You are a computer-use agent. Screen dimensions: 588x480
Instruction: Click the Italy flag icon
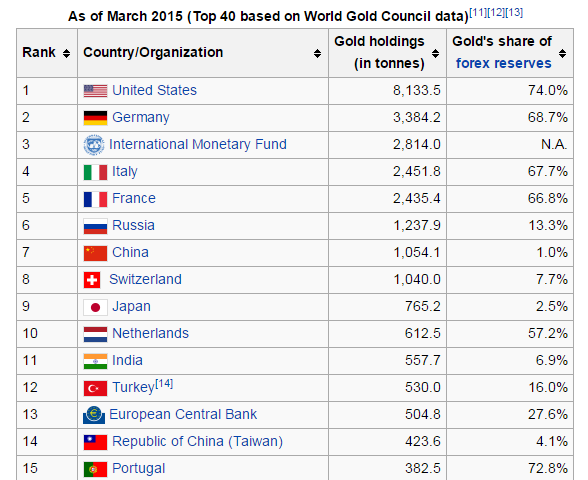[x=95, y=172]
